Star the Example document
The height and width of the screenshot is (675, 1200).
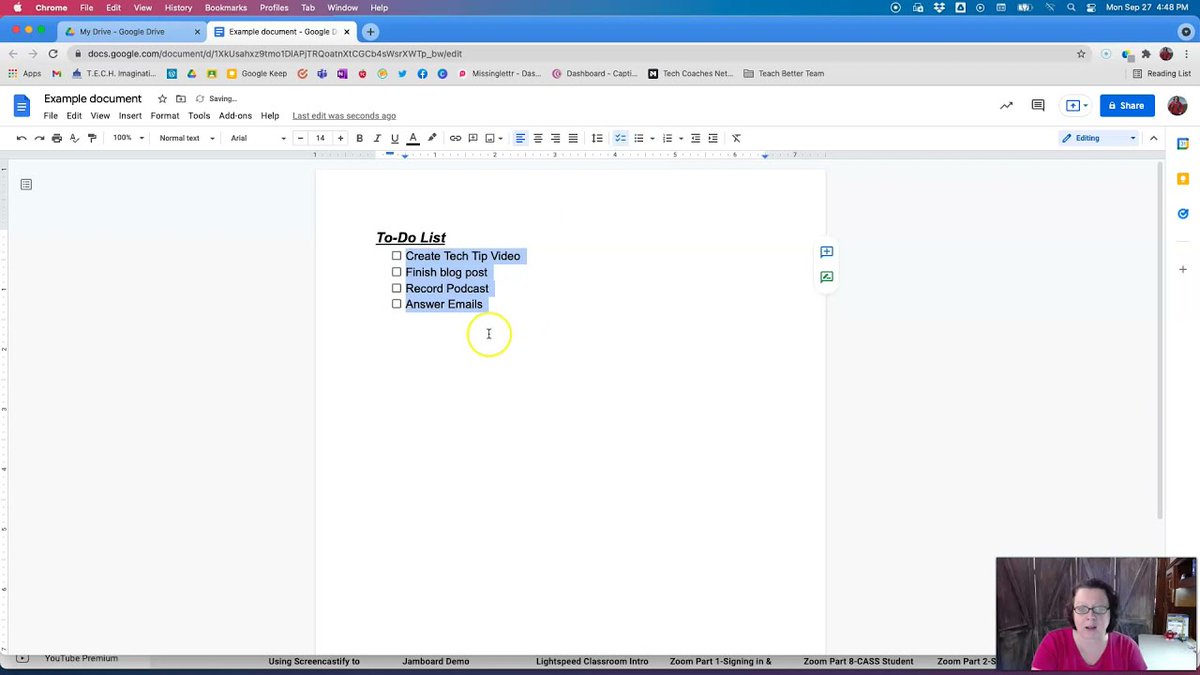point(162,99)
